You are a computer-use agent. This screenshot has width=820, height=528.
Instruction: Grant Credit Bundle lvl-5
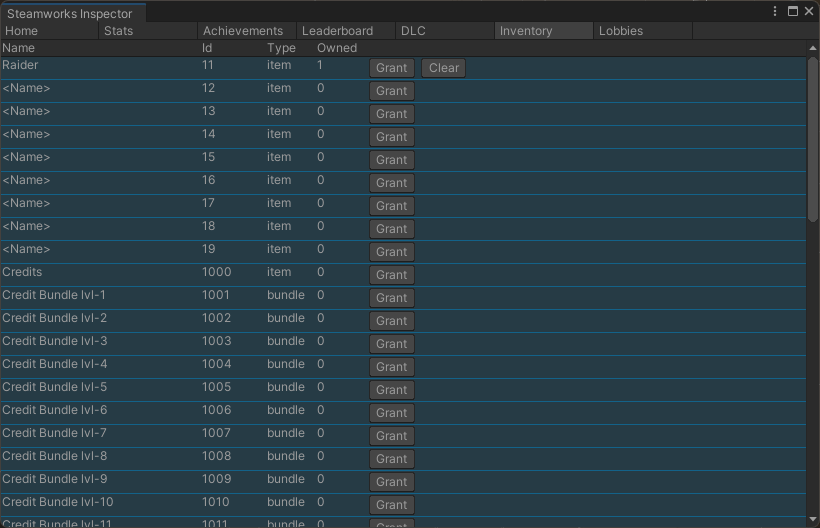click(392, 390)
